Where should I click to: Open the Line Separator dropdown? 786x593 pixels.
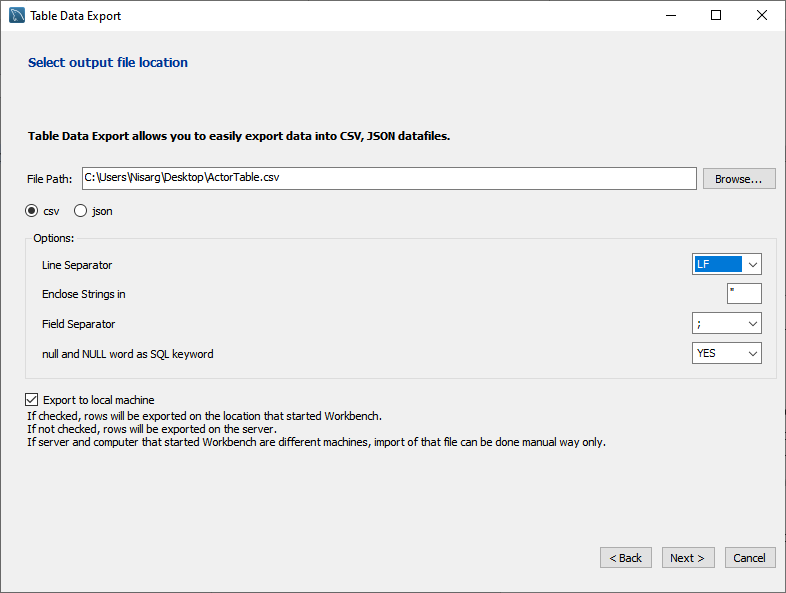(726, 265)
